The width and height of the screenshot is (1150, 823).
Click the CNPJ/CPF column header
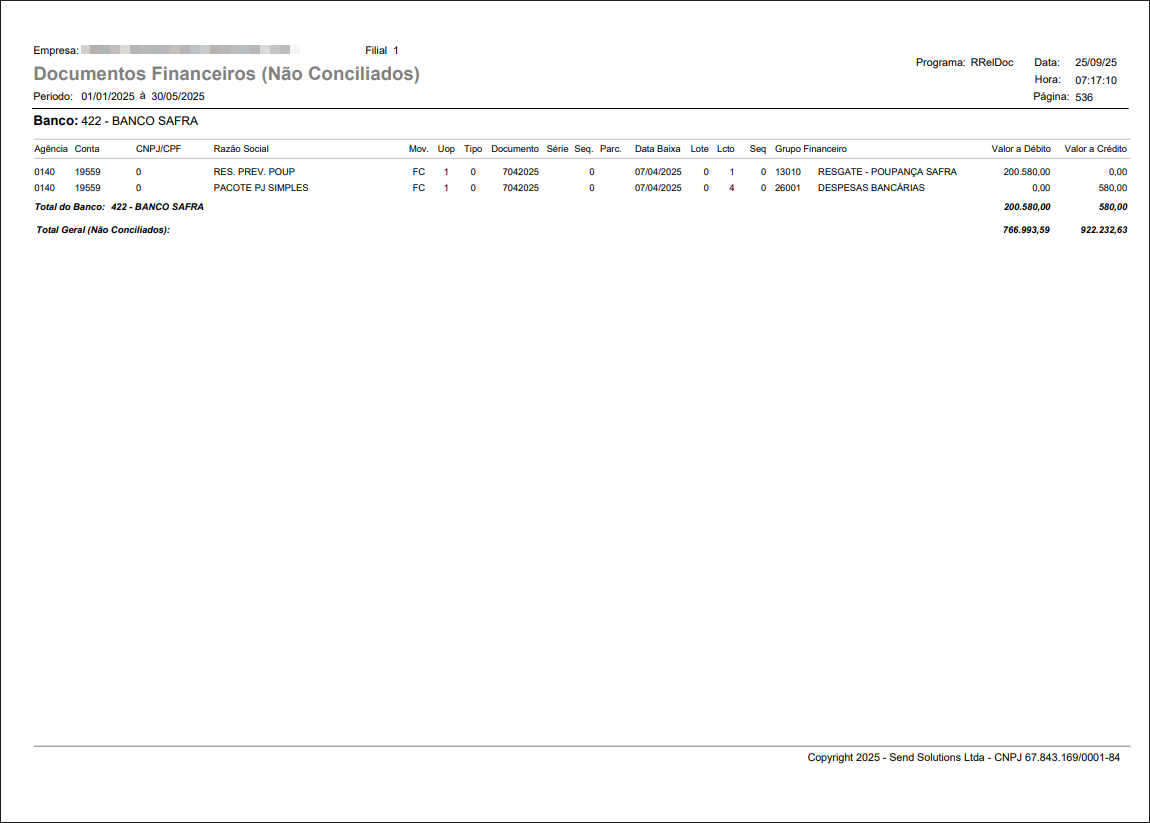158,149
